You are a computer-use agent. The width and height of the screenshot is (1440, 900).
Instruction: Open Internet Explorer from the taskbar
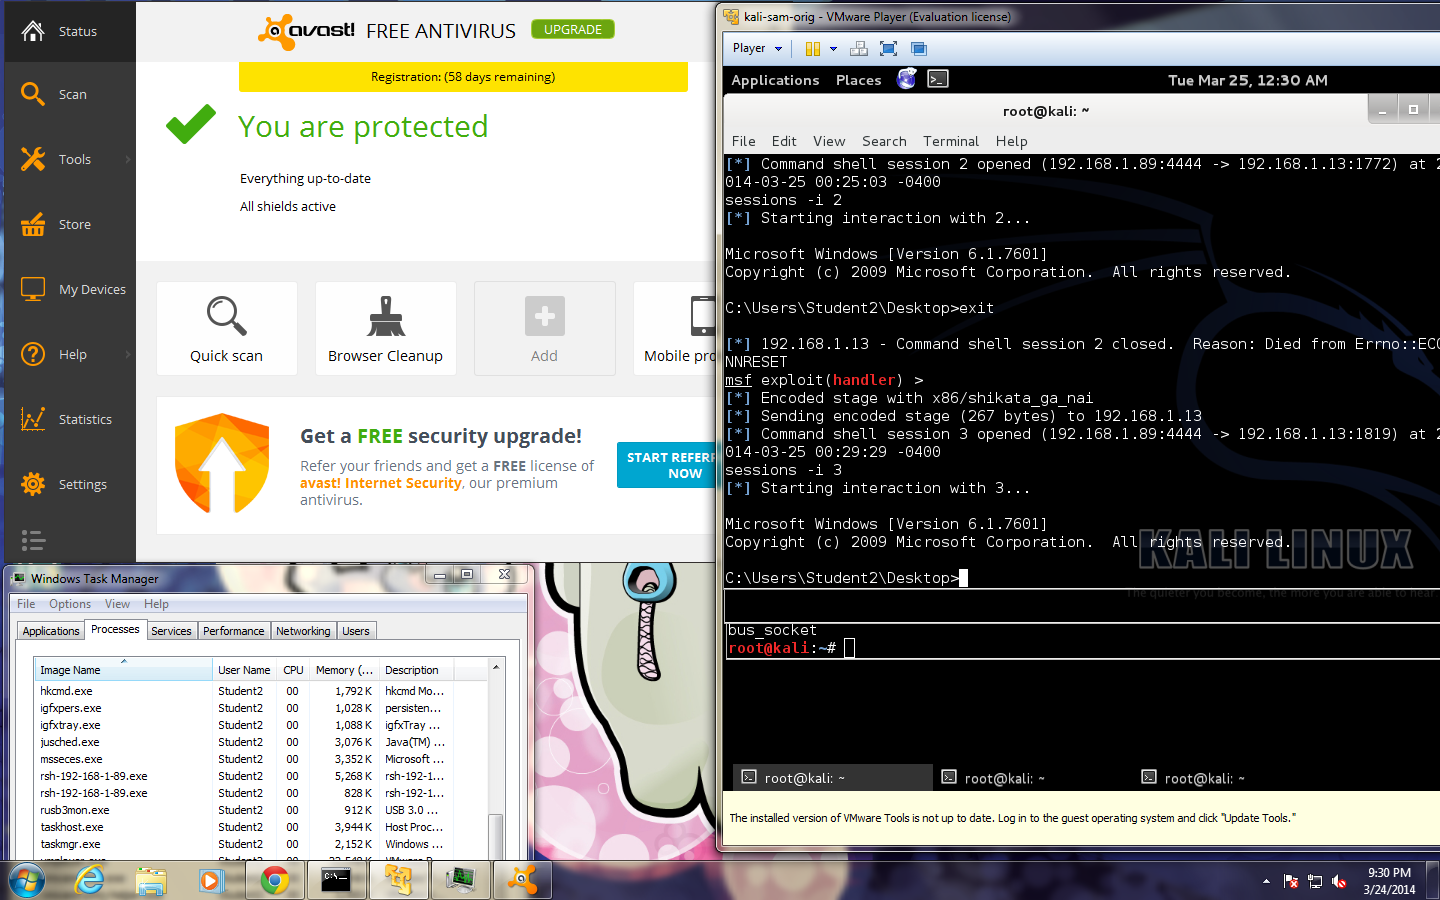click(90, 880)
